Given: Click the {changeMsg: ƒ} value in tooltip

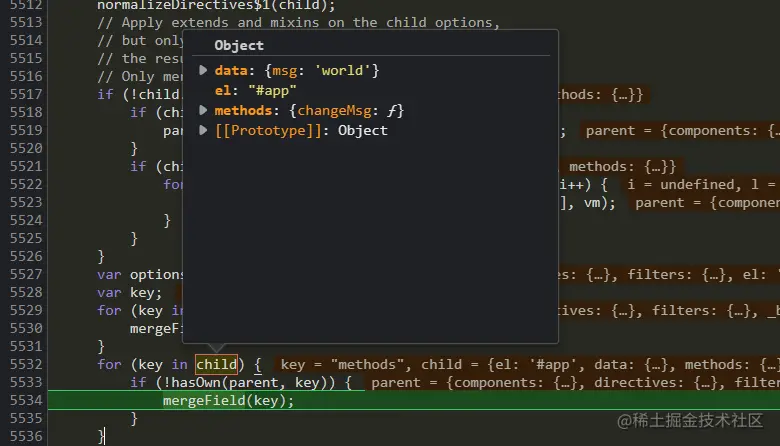Looking at the screenshot, I should click(347, 110).
